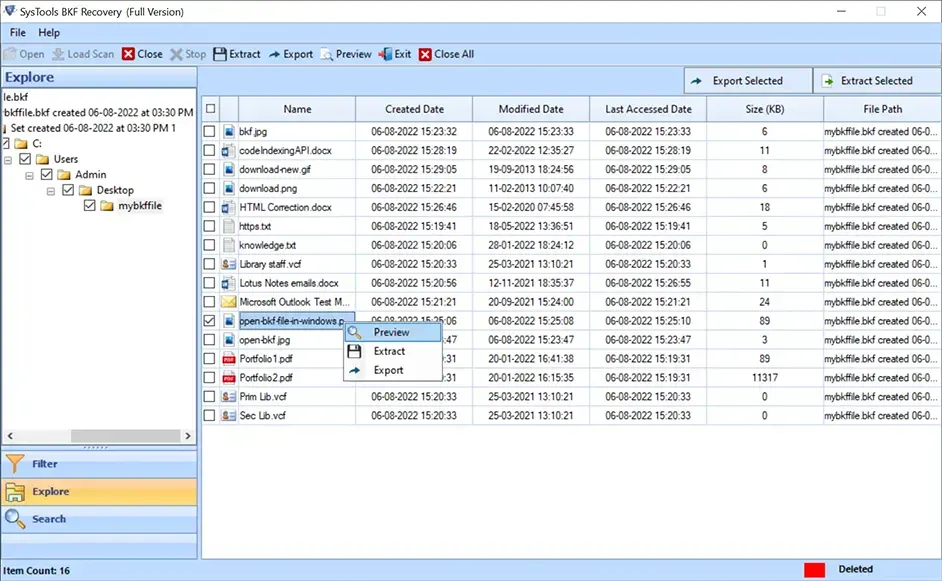Screen dimensions: 942x581
Task: Click the Preview magnifier toolbar icon
Action: (x=326, y=54)
